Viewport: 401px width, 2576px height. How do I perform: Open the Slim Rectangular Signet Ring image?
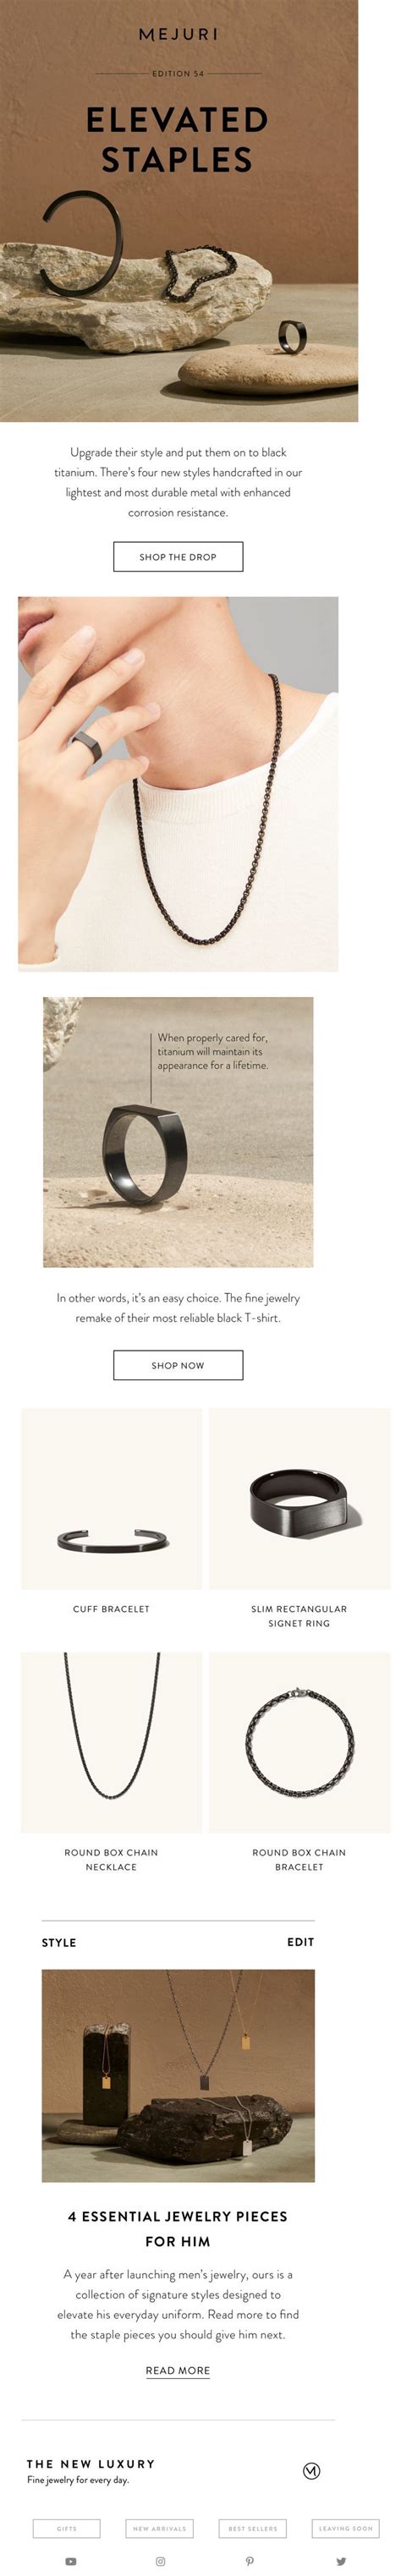click(x=299, y=1498)
